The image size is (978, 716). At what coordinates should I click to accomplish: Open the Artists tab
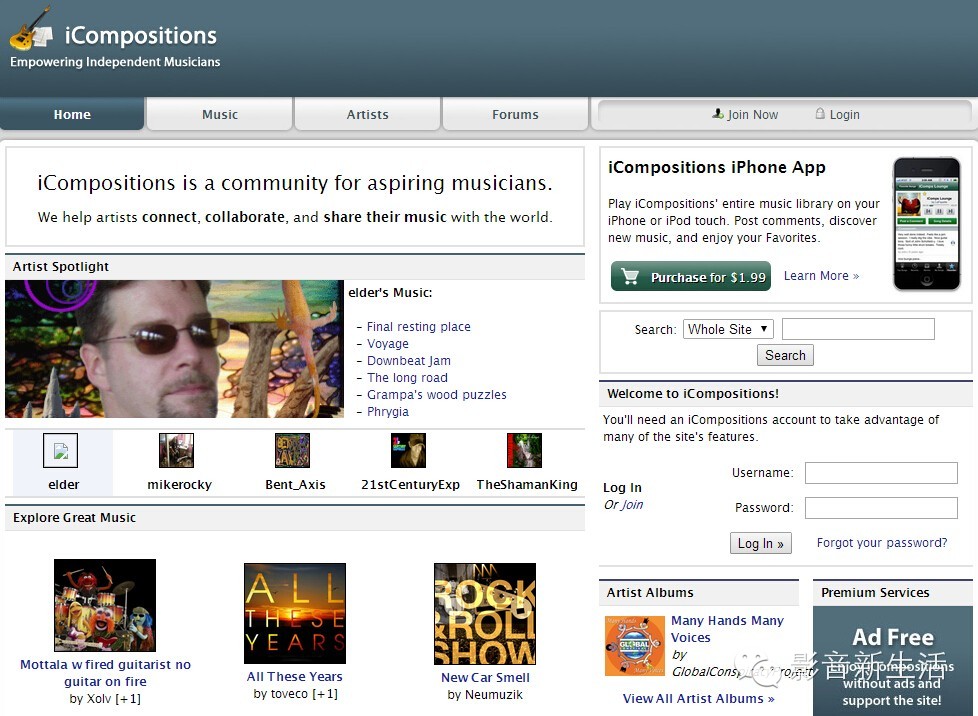367,115
